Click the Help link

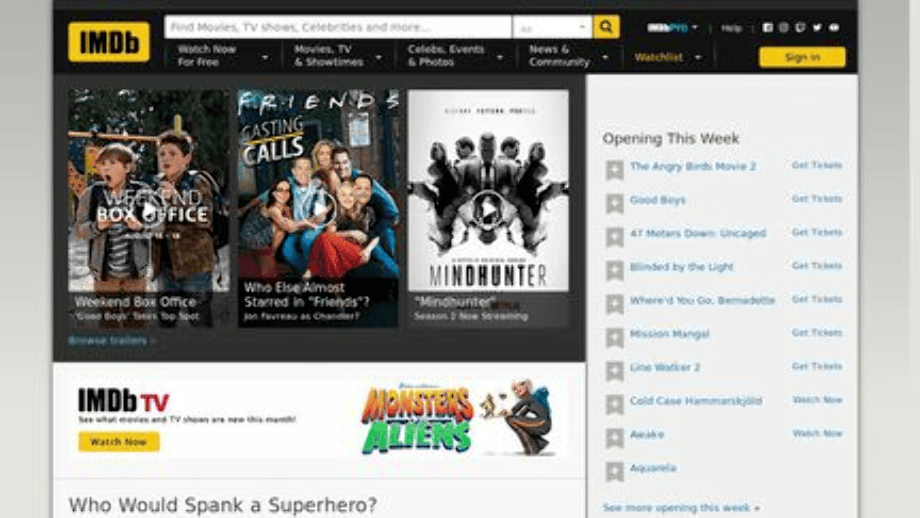[731, 28]
